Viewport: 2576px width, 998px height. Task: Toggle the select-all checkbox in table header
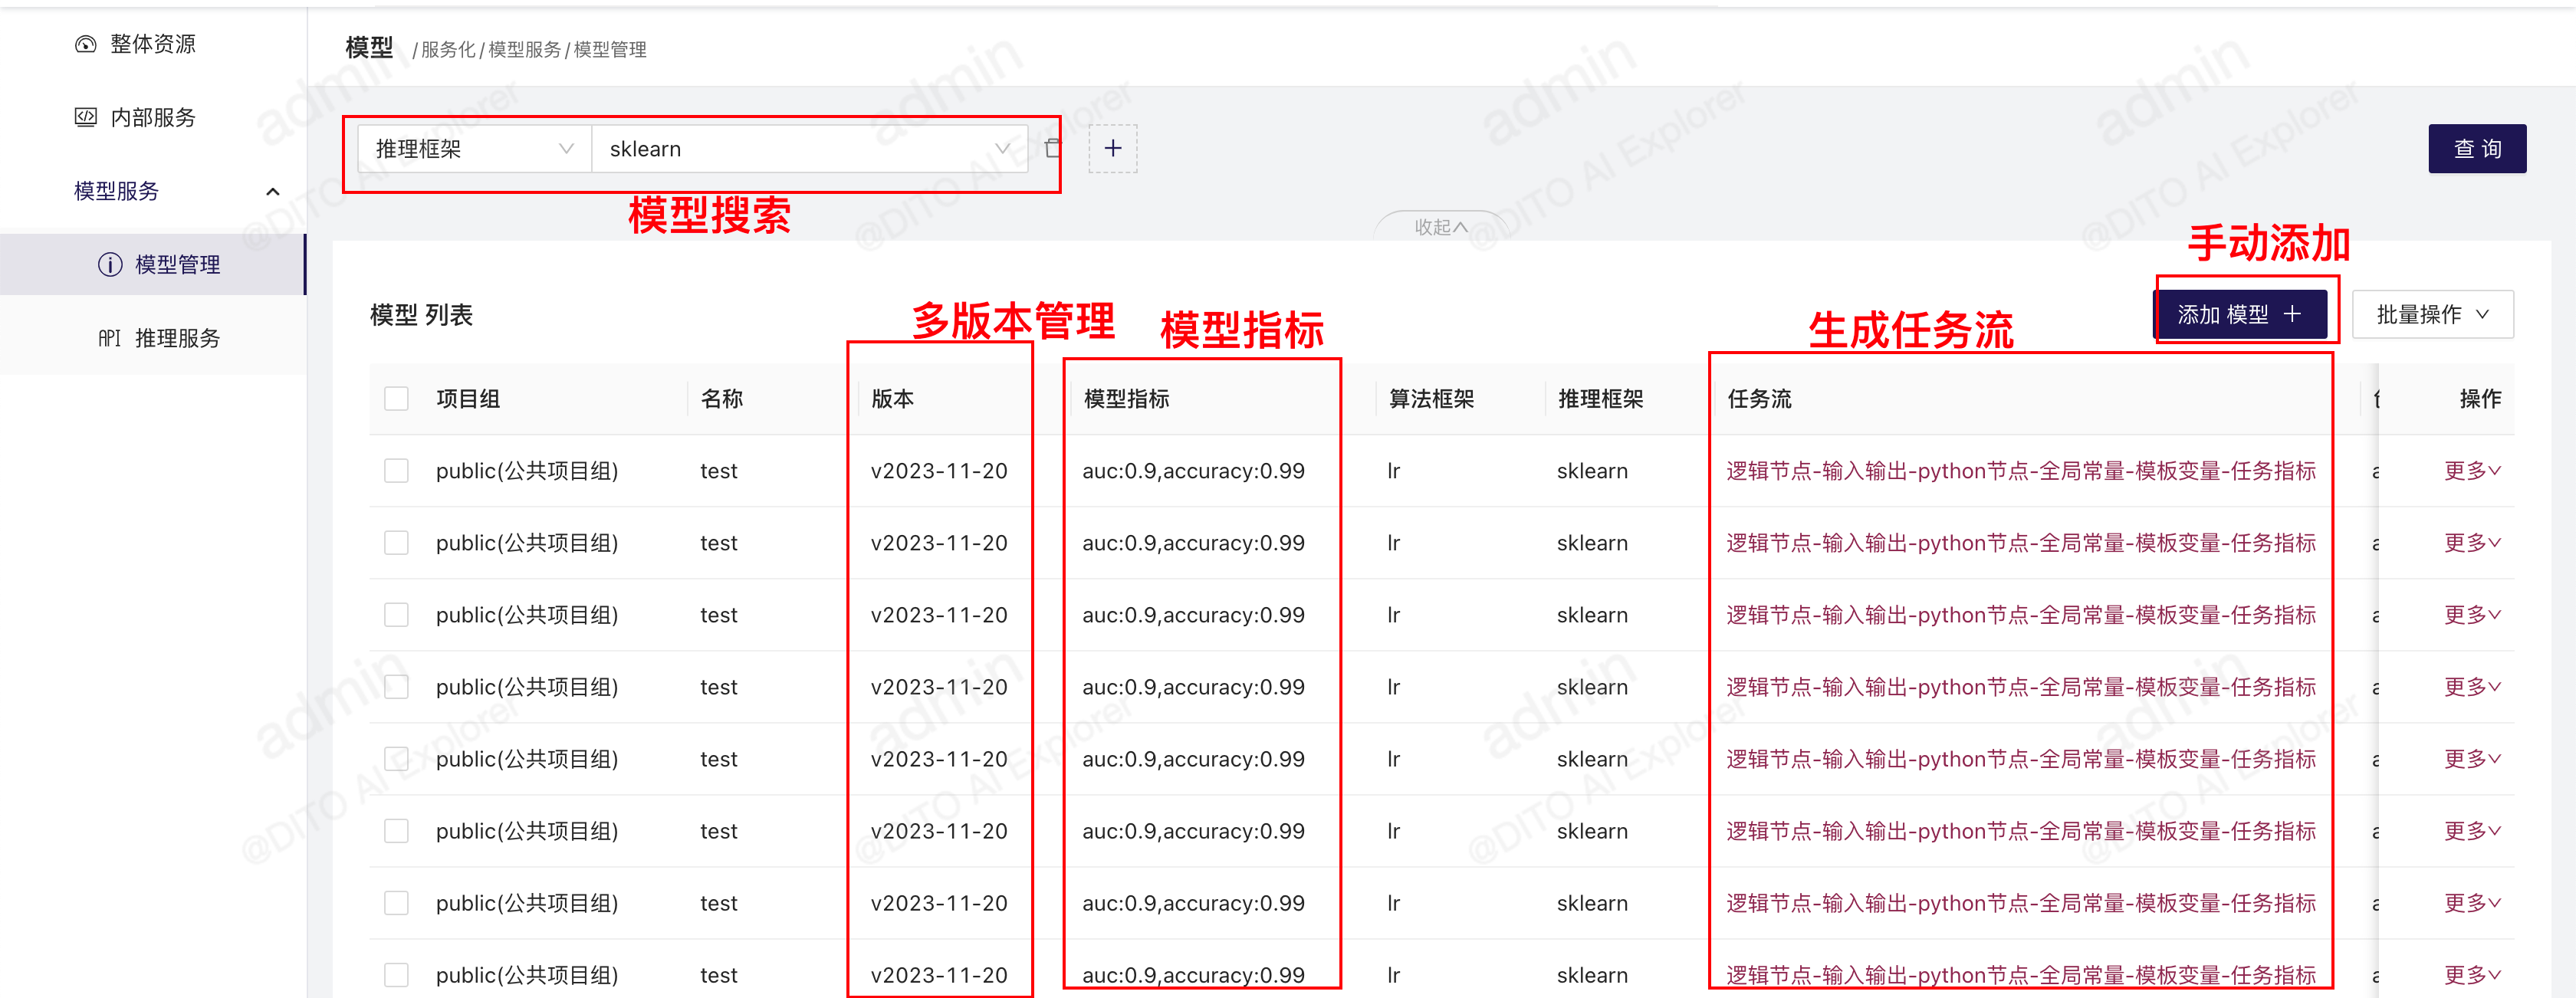[x=396, y=399]
